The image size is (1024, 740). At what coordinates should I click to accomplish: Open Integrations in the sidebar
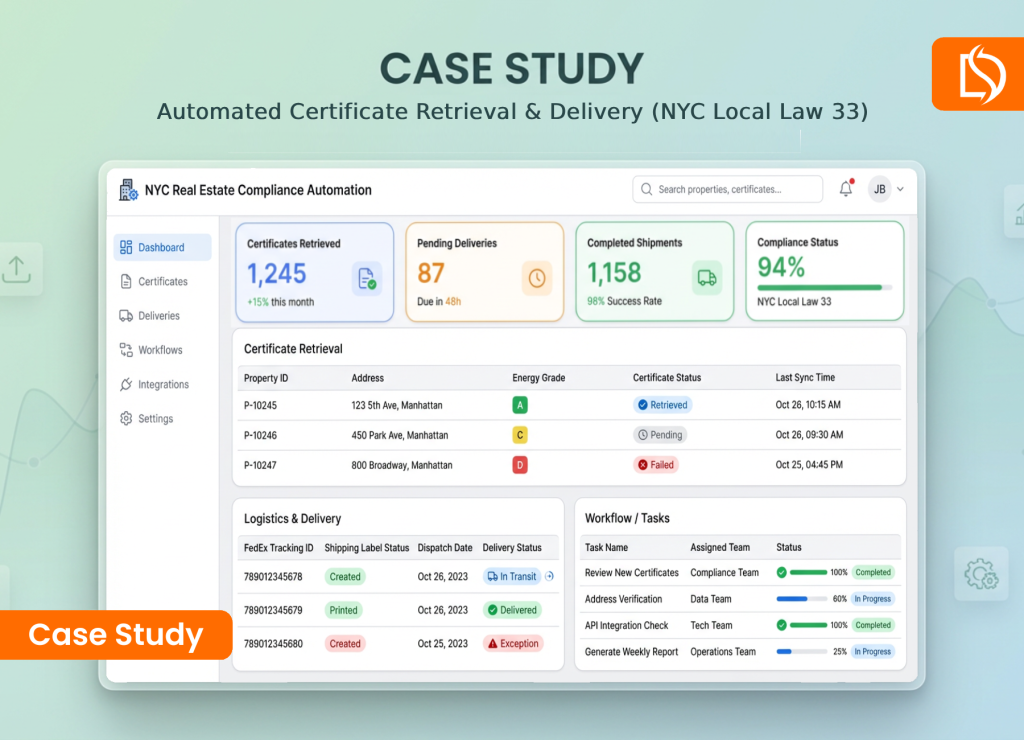pyautogui.click(x=163, y=385)
